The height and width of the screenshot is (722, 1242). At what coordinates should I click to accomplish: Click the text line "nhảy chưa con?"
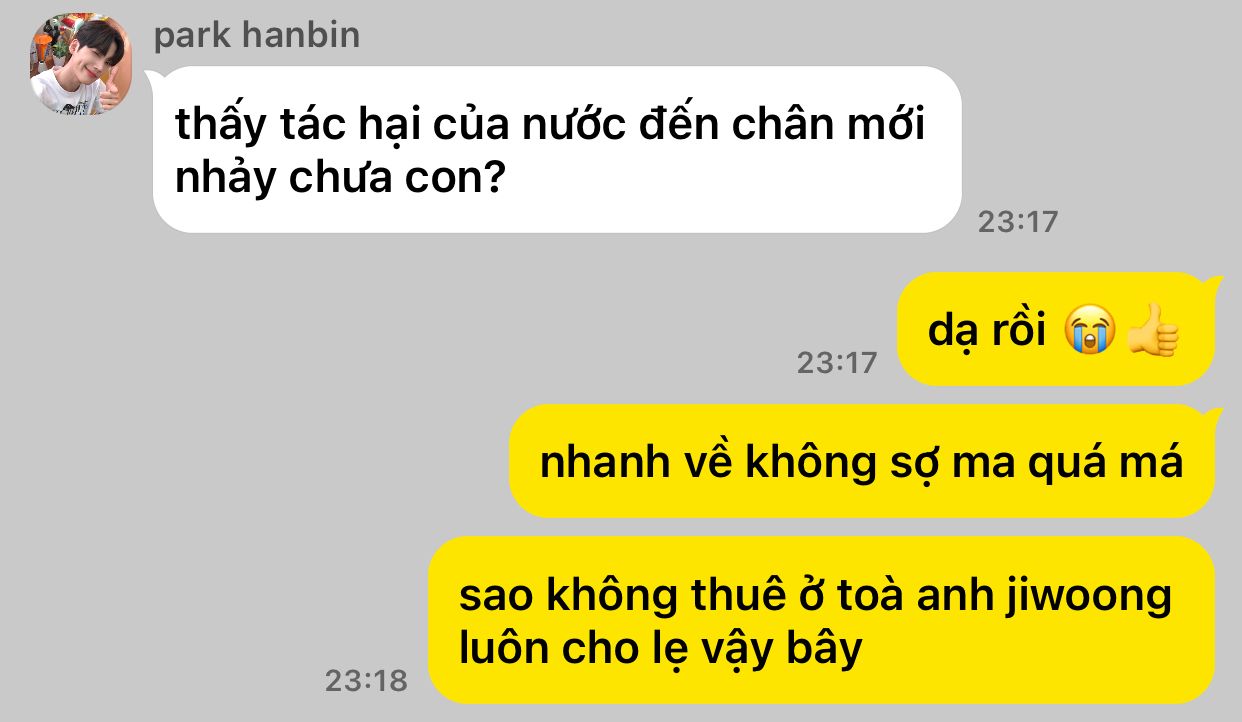339,179
